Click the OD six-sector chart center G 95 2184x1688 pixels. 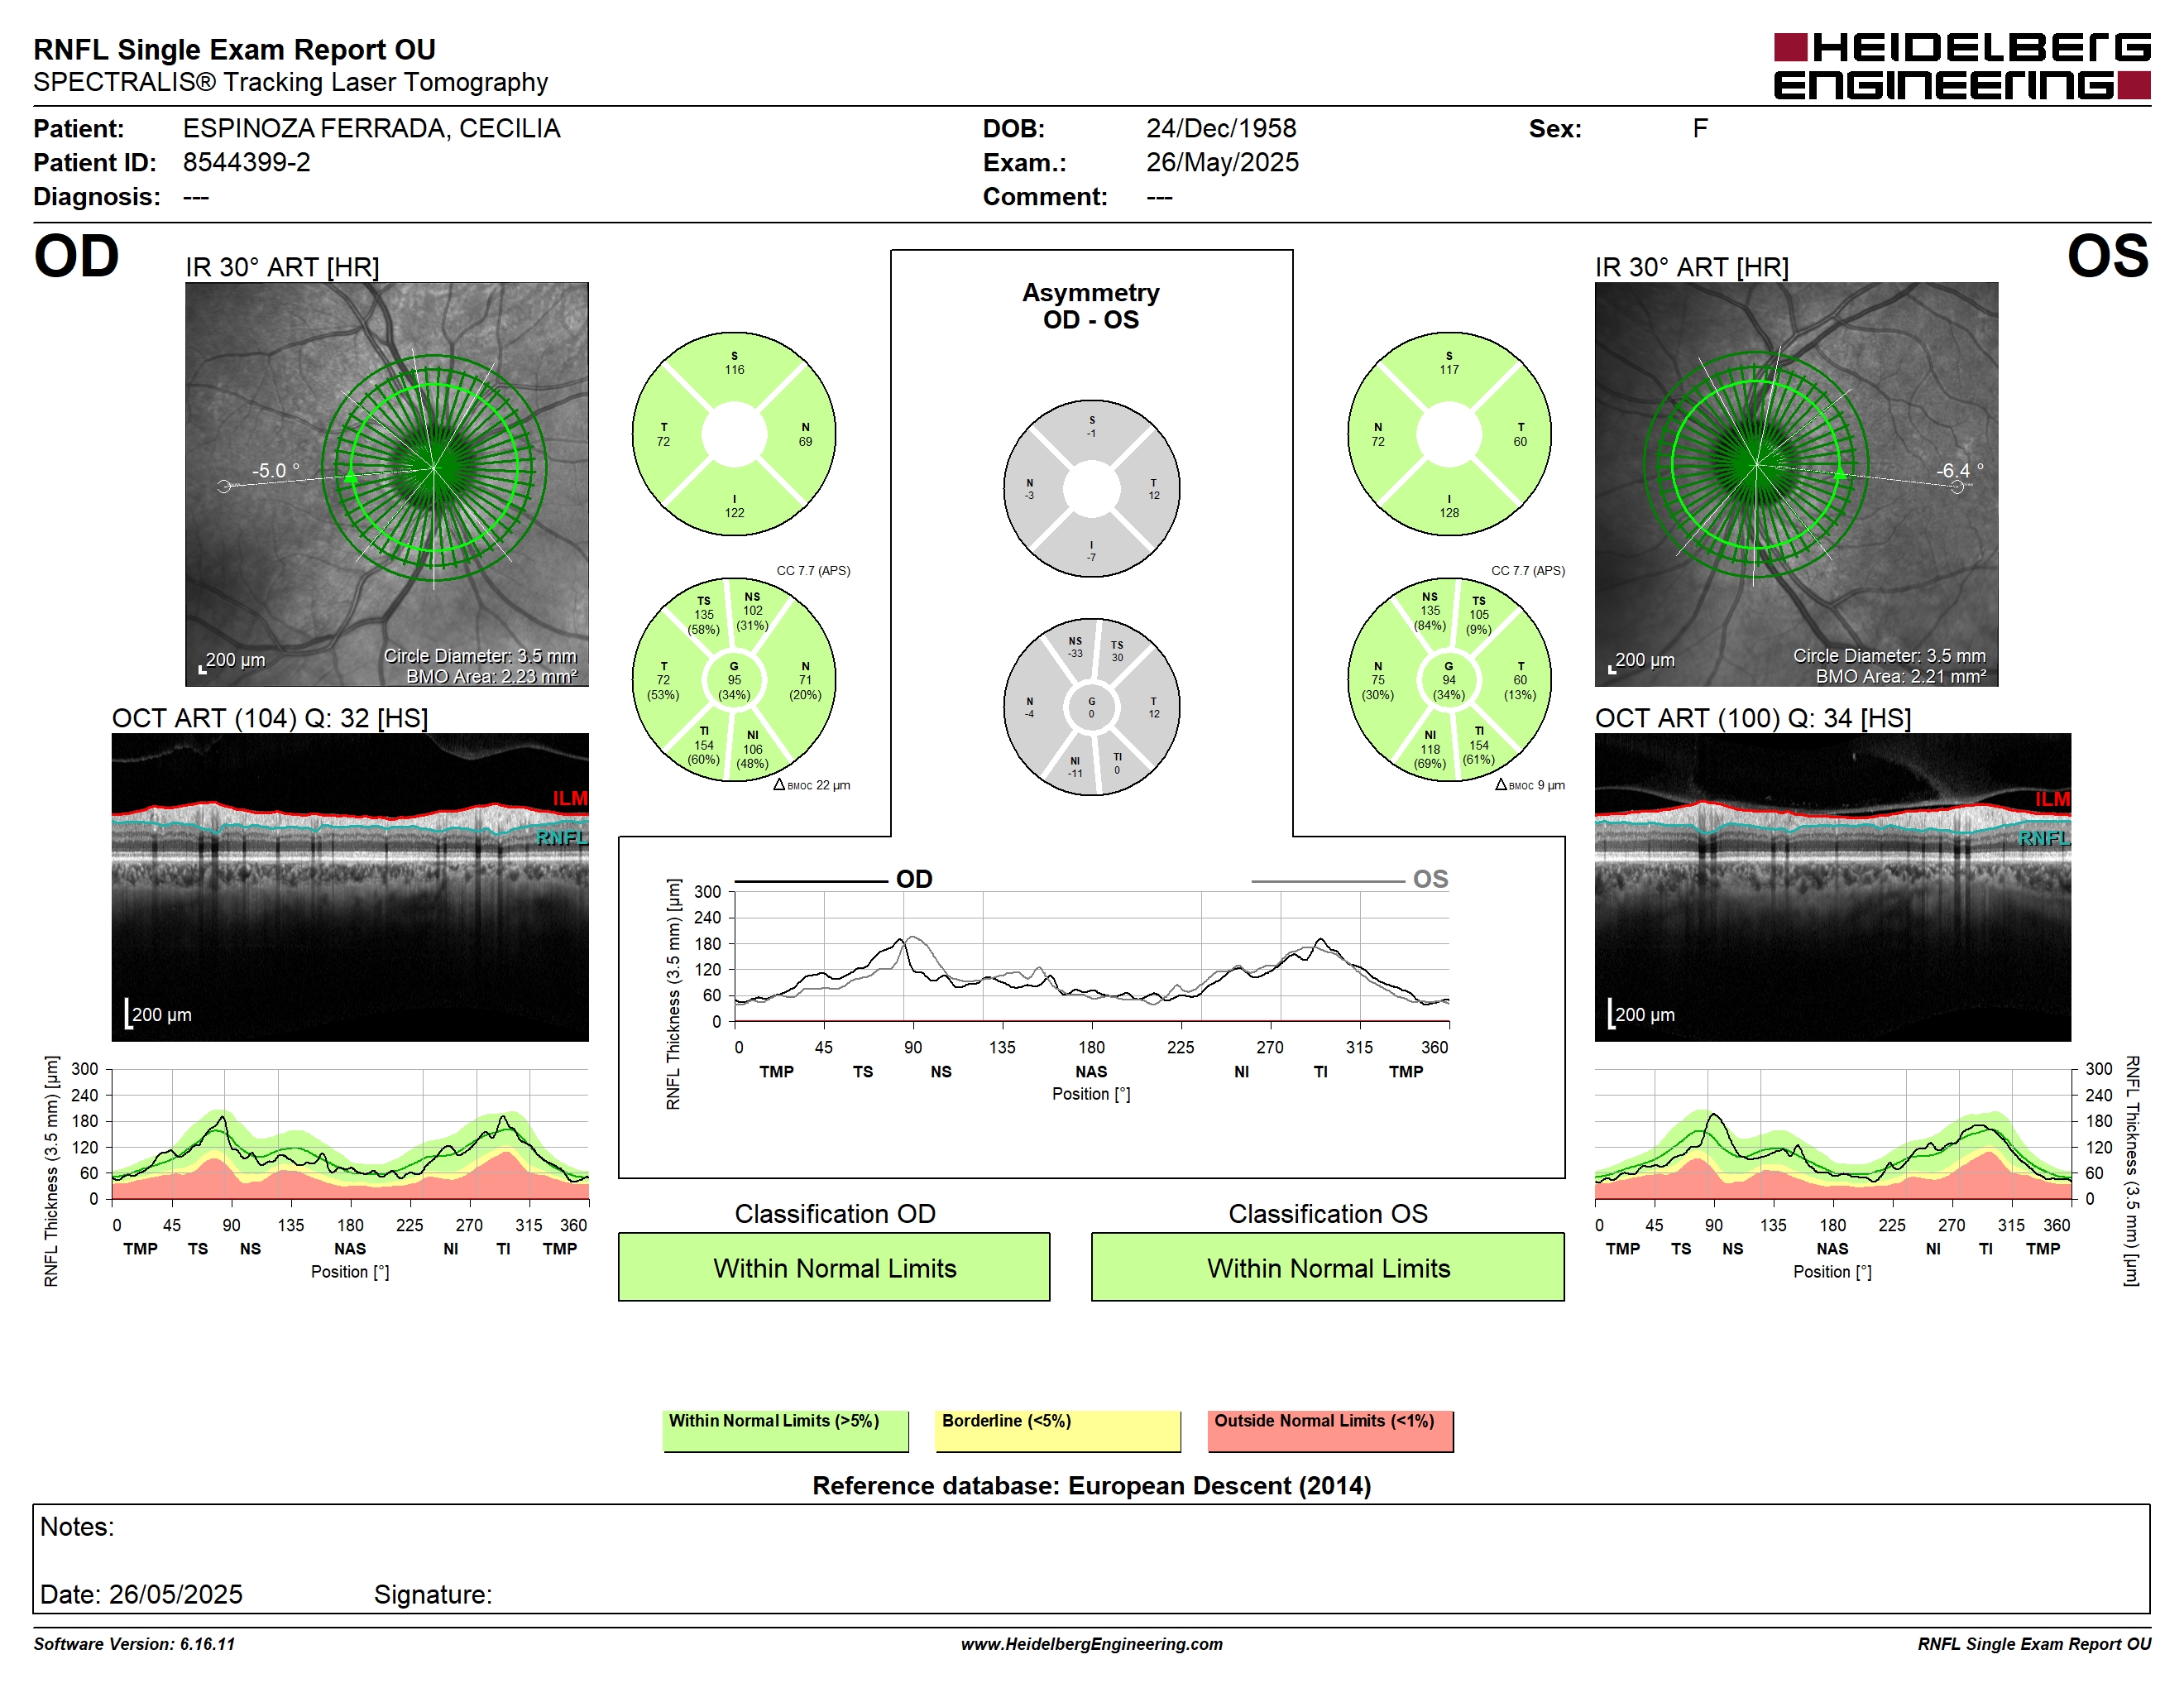(x=734, y=680)
